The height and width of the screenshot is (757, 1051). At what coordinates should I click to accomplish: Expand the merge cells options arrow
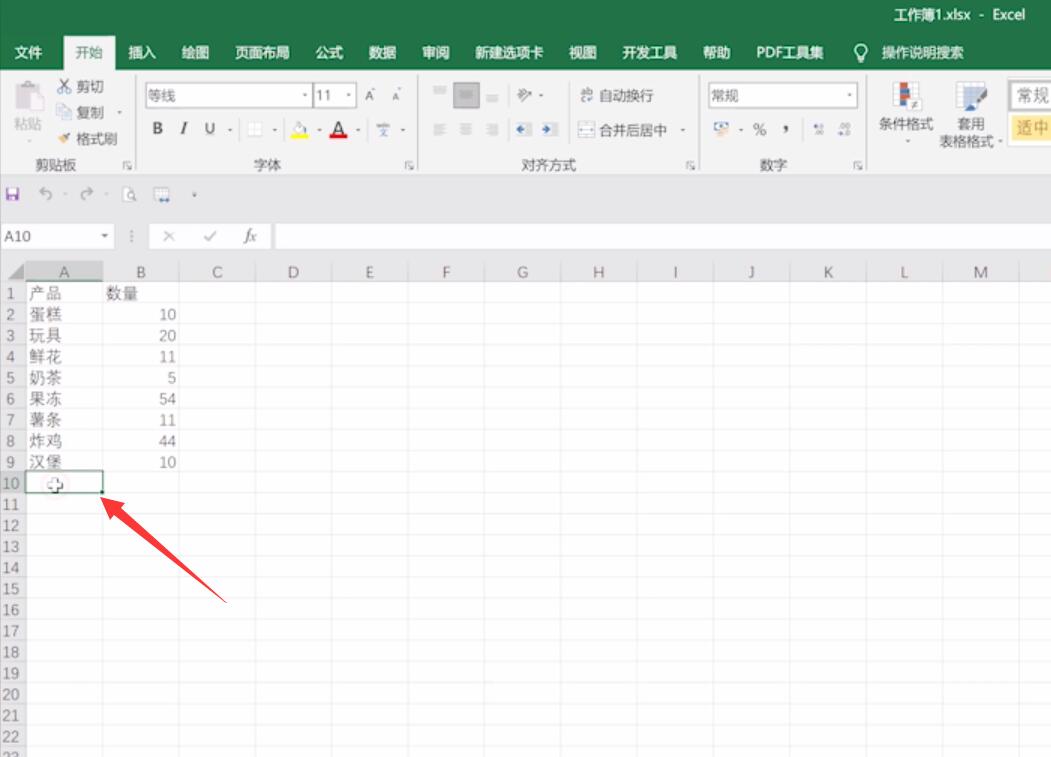point(682,130)
